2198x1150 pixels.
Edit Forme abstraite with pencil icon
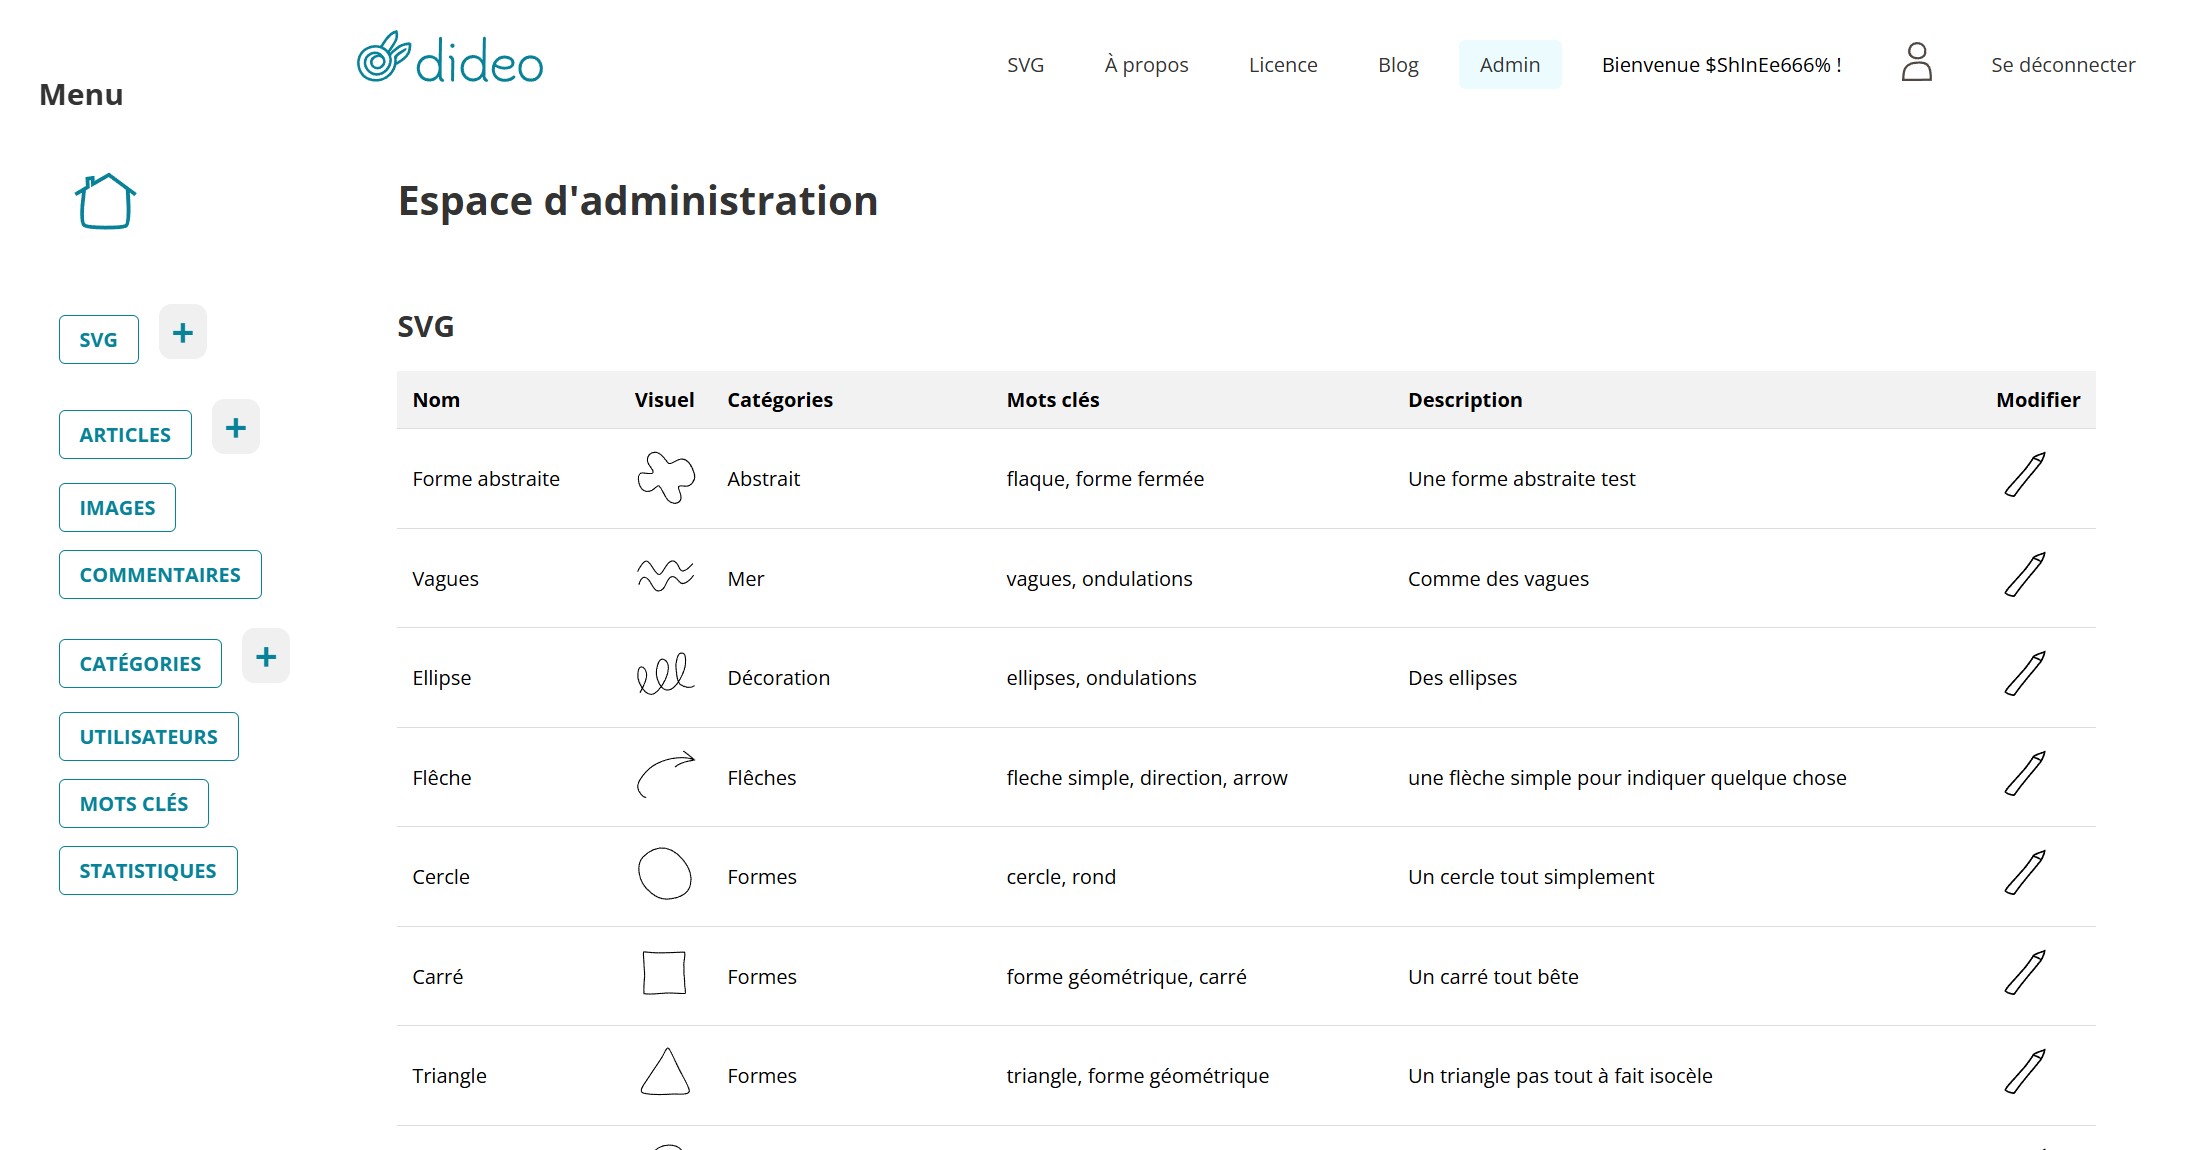2025,475
